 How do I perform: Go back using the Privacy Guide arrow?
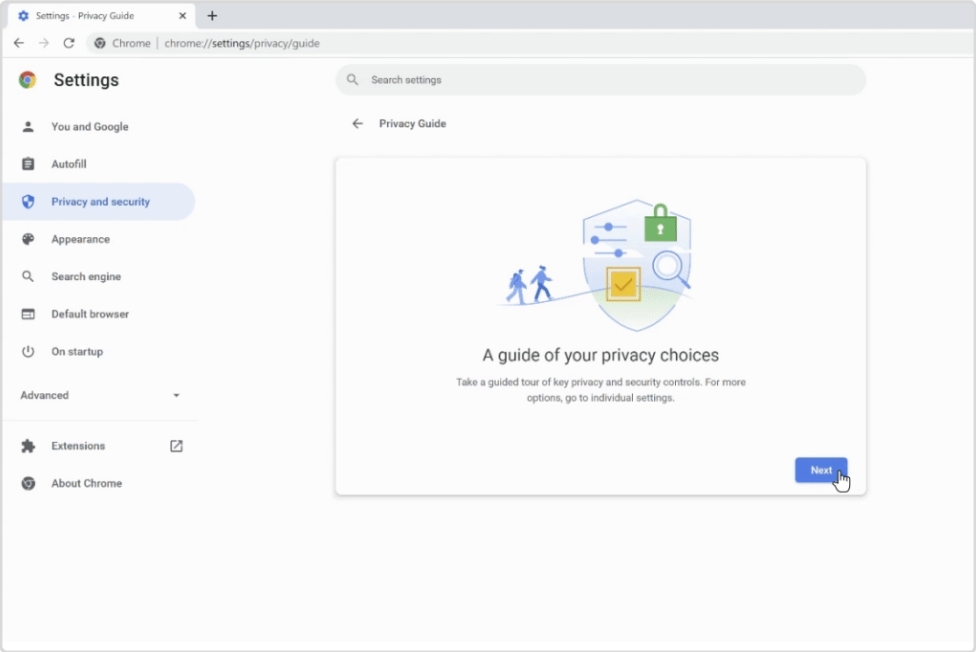tap(357, 123)
